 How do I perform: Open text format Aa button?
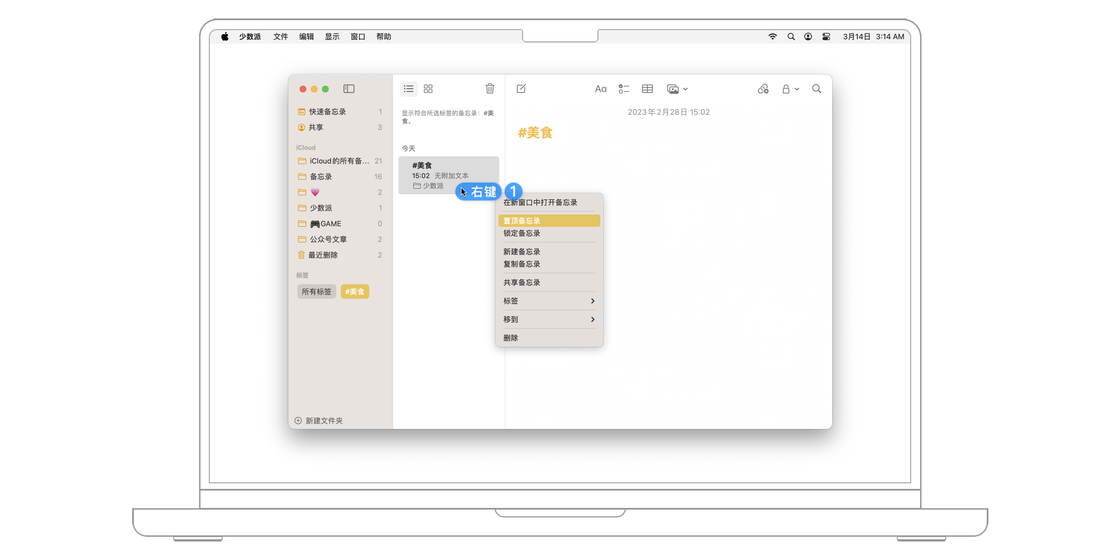coord(601,89)
